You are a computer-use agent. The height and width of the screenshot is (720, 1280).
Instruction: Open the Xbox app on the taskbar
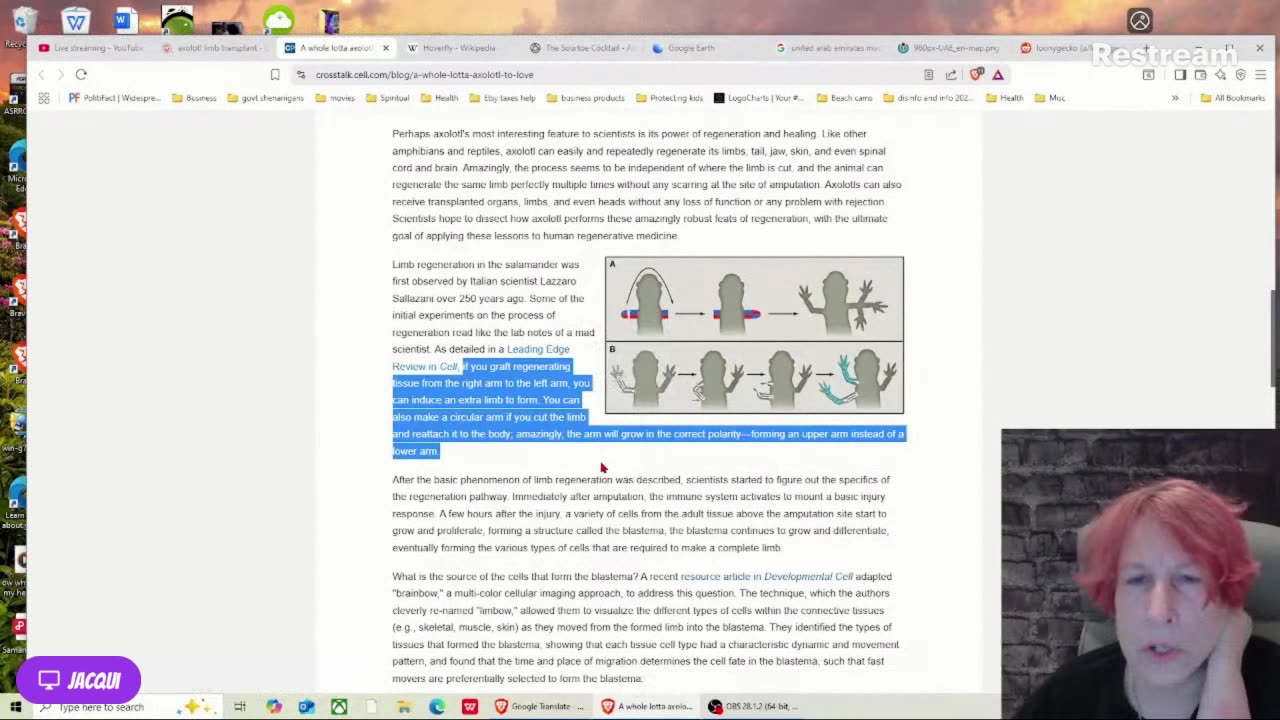click(339, 707)
